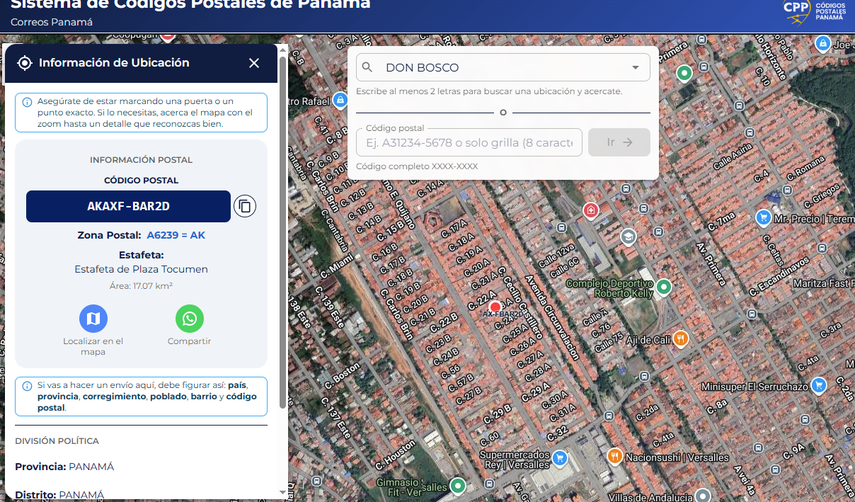Viewport: 855px width, 502px height.
Task: Click the red location marker on the map
Action: point(495,306)
